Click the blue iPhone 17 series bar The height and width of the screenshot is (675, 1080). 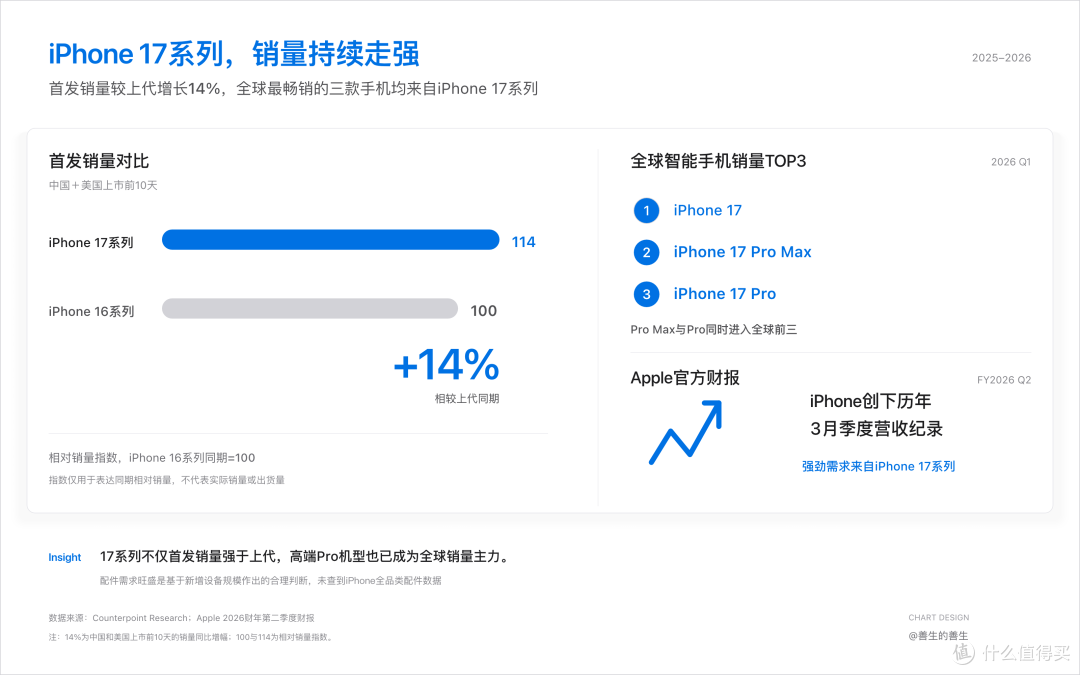[331, 240]
